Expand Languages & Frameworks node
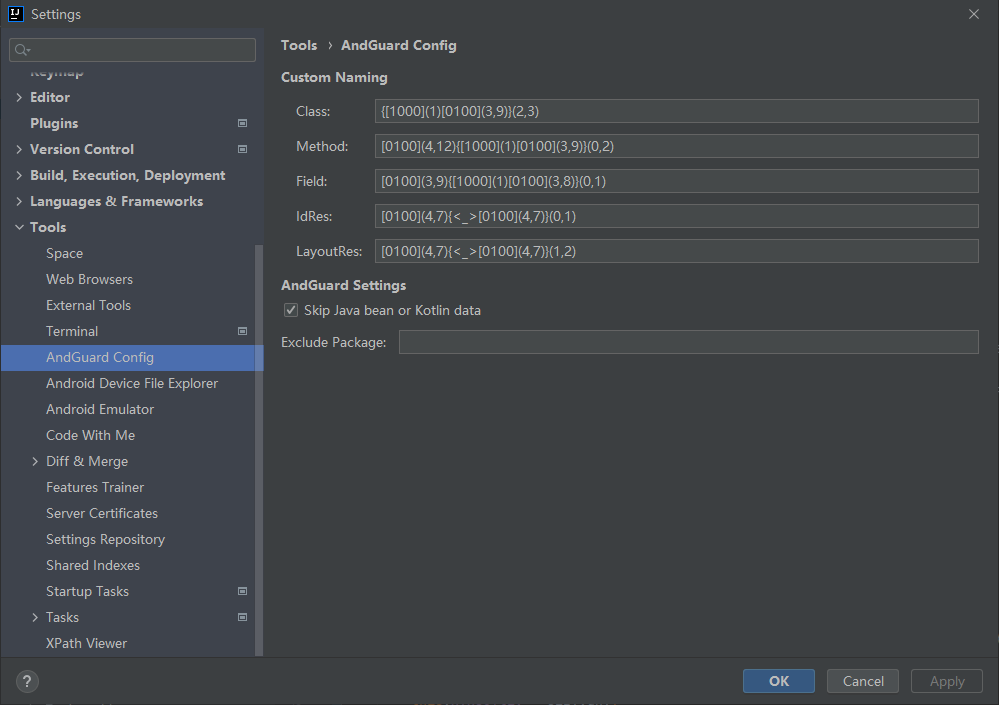 (19, 201)
